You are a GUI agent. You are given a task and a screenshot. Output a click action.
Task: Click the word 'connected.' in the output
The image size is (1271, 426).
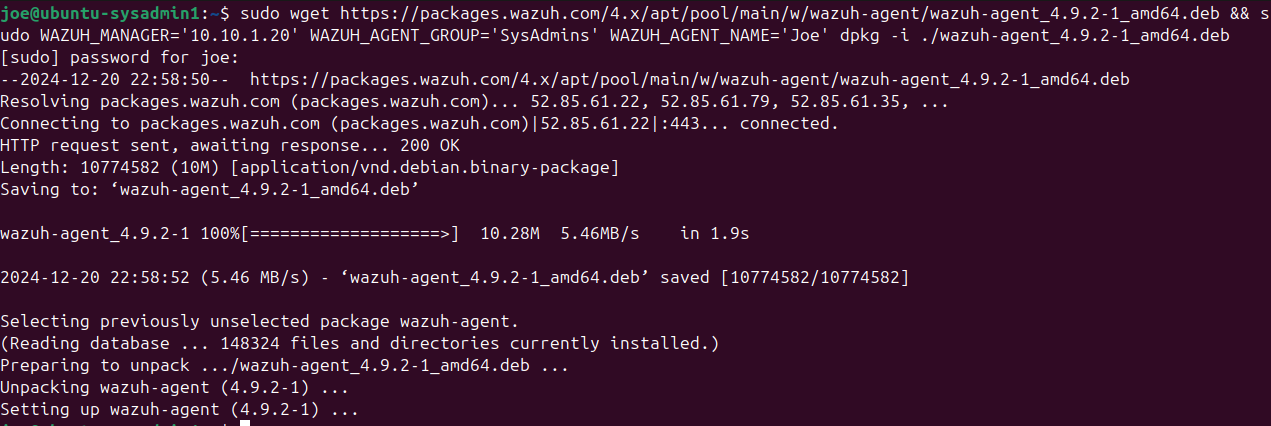point(789,123)
